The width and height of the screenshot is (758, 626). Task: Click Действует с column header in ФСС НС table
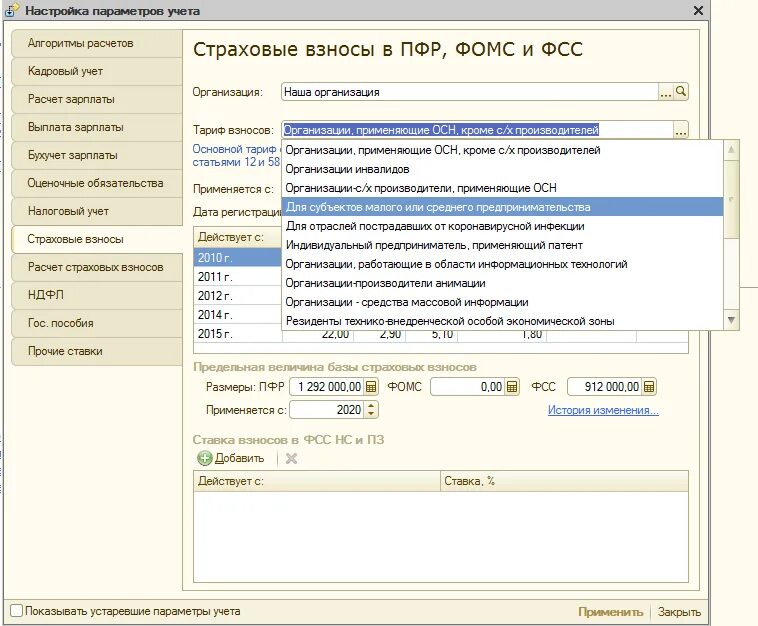(317, 481)
